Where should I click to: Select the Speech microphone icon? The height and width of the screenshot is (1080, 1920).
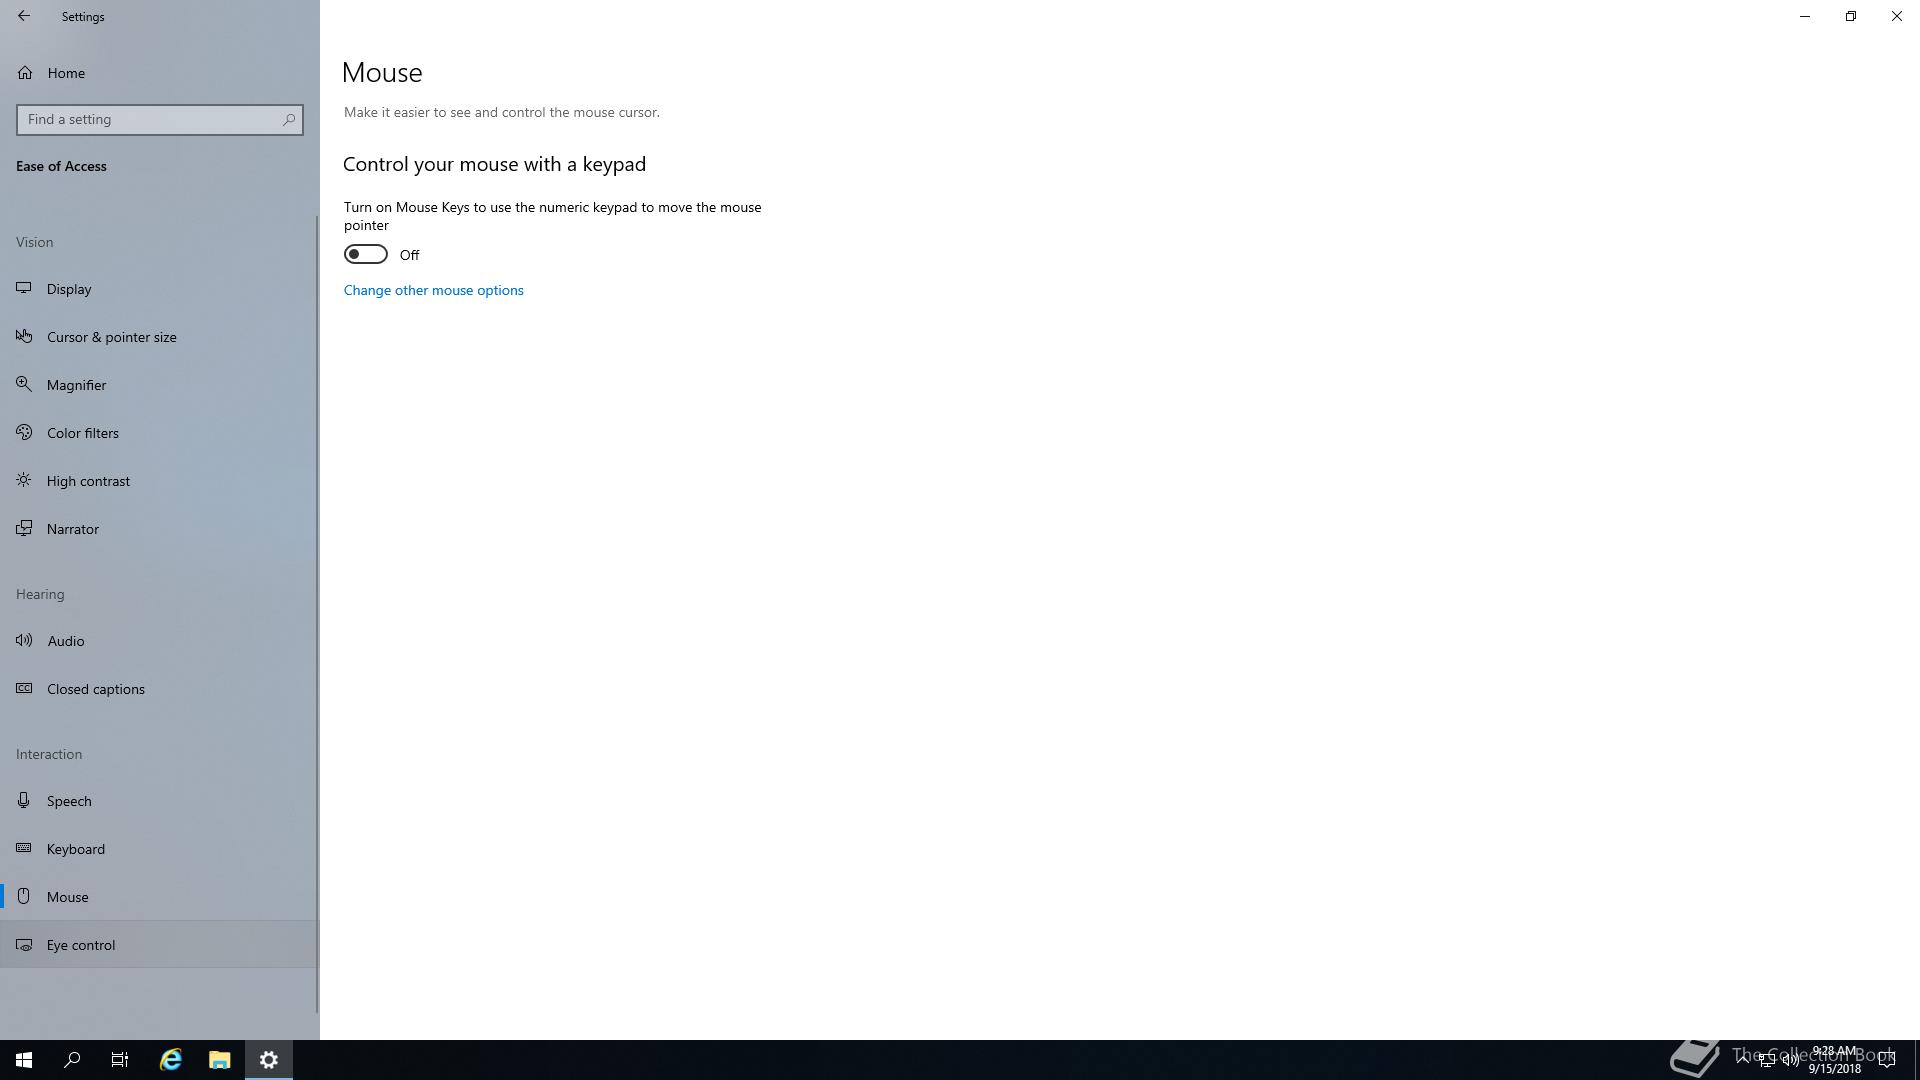pyautogui.click(x=24, y=800)
